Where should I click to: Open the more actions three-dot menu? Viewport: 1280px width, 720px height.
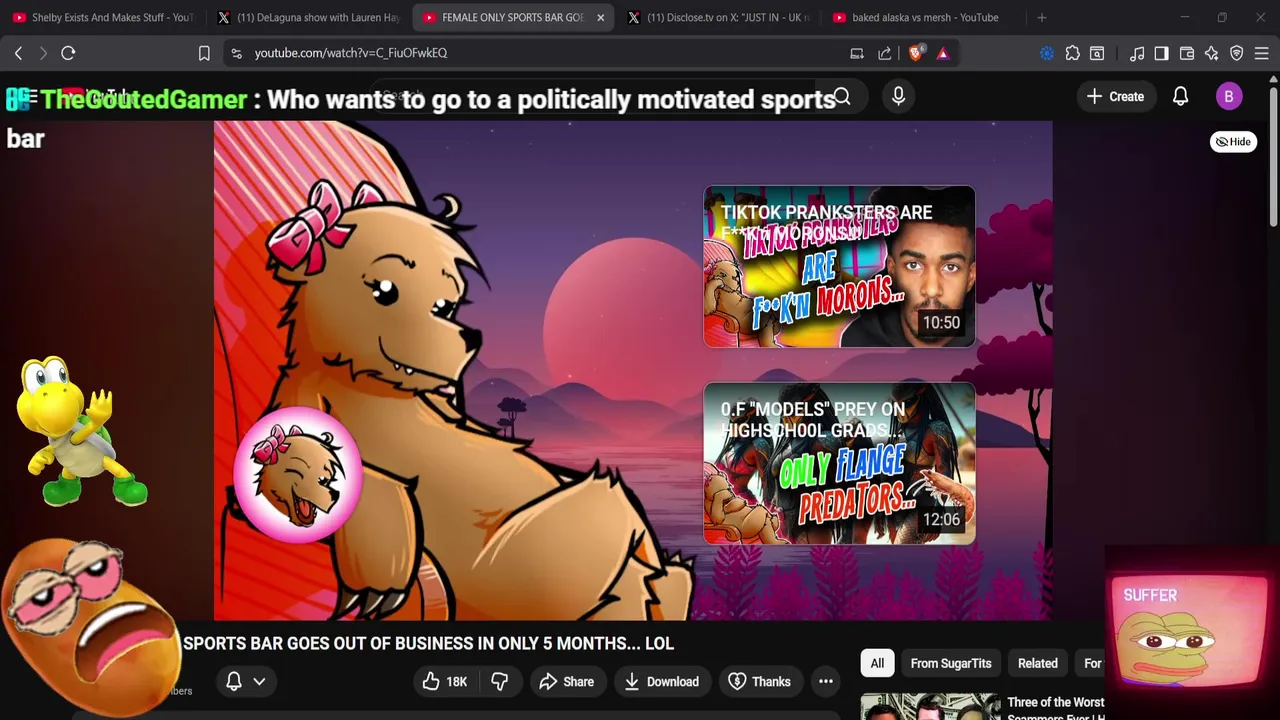pyautogui.click(x=826, y=681)
